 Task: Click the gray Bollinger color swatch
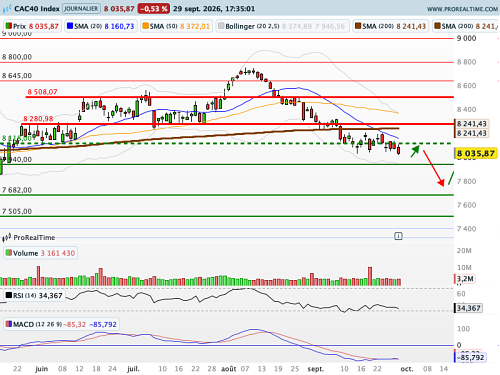(221, 26)
